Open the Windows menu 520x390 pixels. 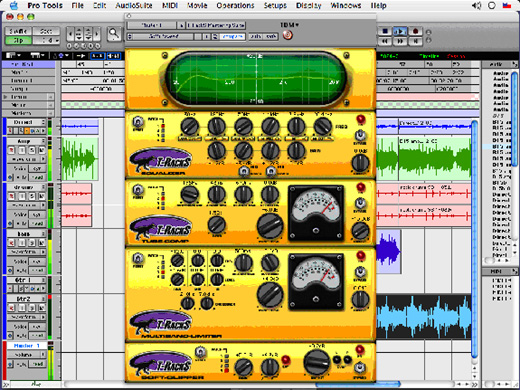tap(346, 5)
